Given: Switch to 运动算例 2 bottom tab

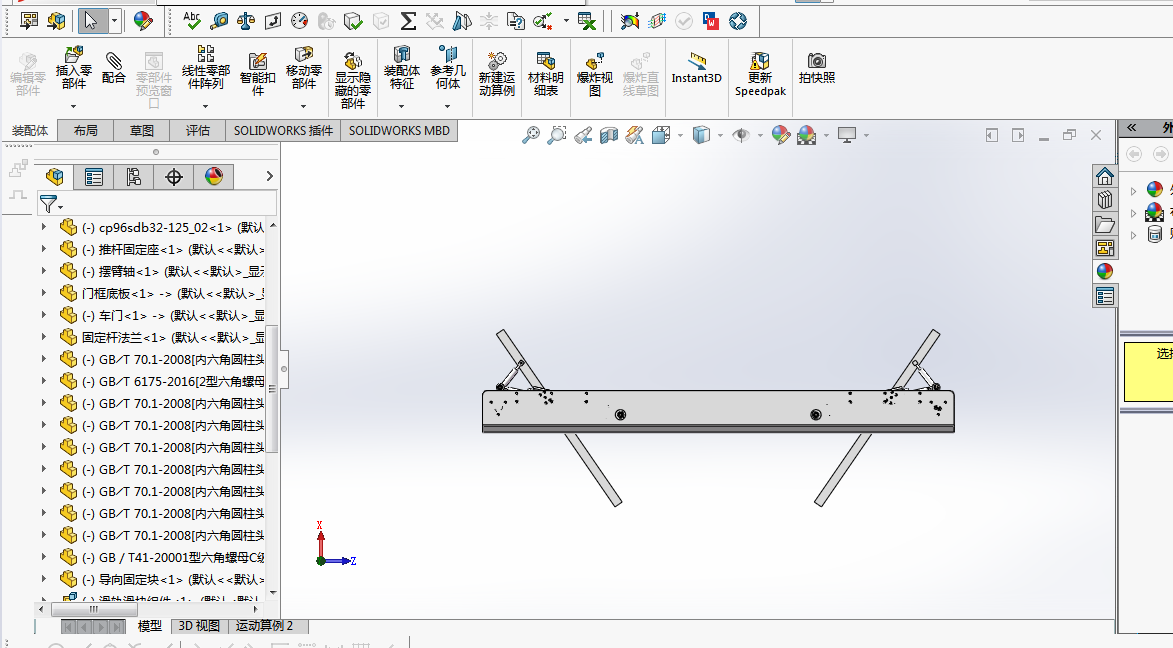Looking at the screenshot, I should coord(265,626).
